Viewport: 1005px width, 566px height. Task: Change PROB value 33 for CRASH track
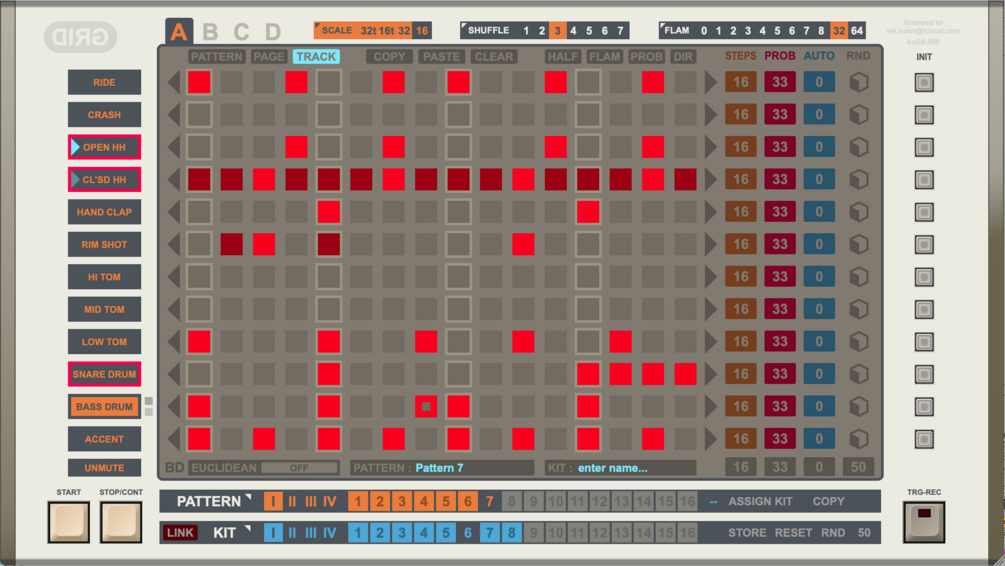[x=779, y=115]
